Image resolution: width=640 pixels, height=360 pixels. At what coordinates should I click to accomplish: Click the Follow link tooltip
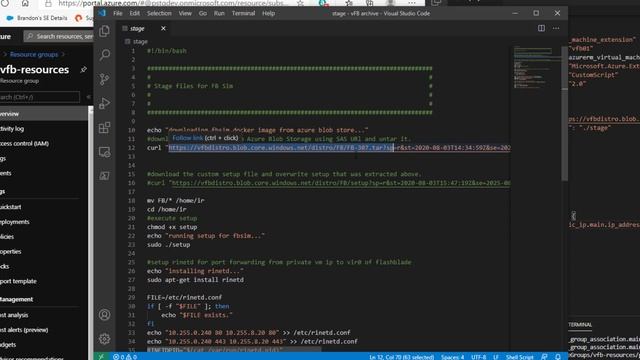tap(205, 138)
